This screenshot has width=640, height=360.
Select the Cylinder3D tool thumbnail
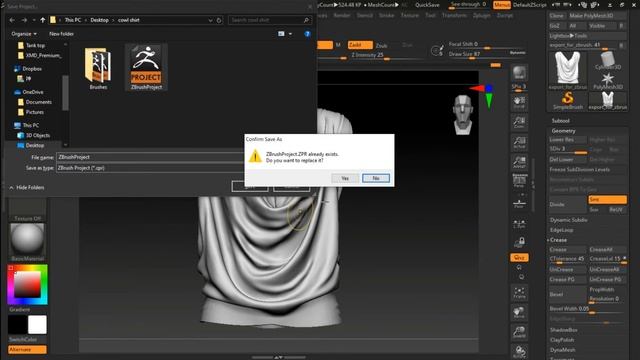coord(607,61)
